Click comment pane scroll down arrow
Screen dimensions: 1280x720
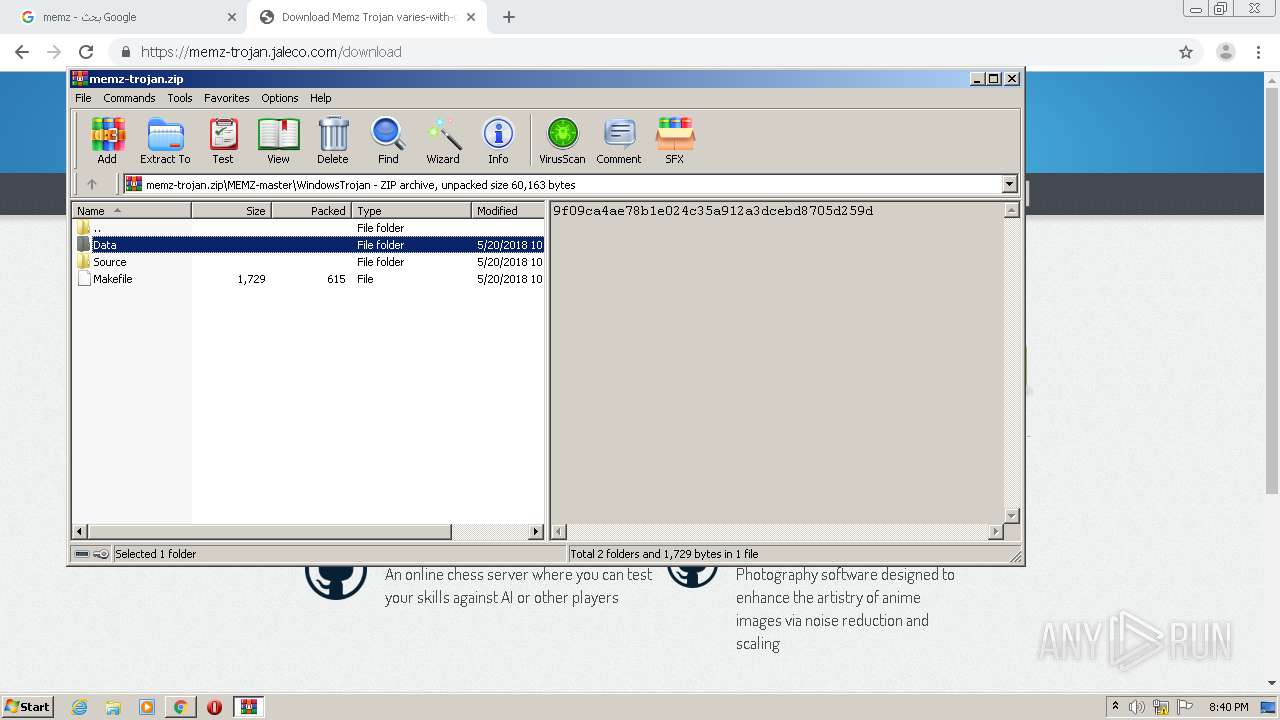coord(1011,516)
